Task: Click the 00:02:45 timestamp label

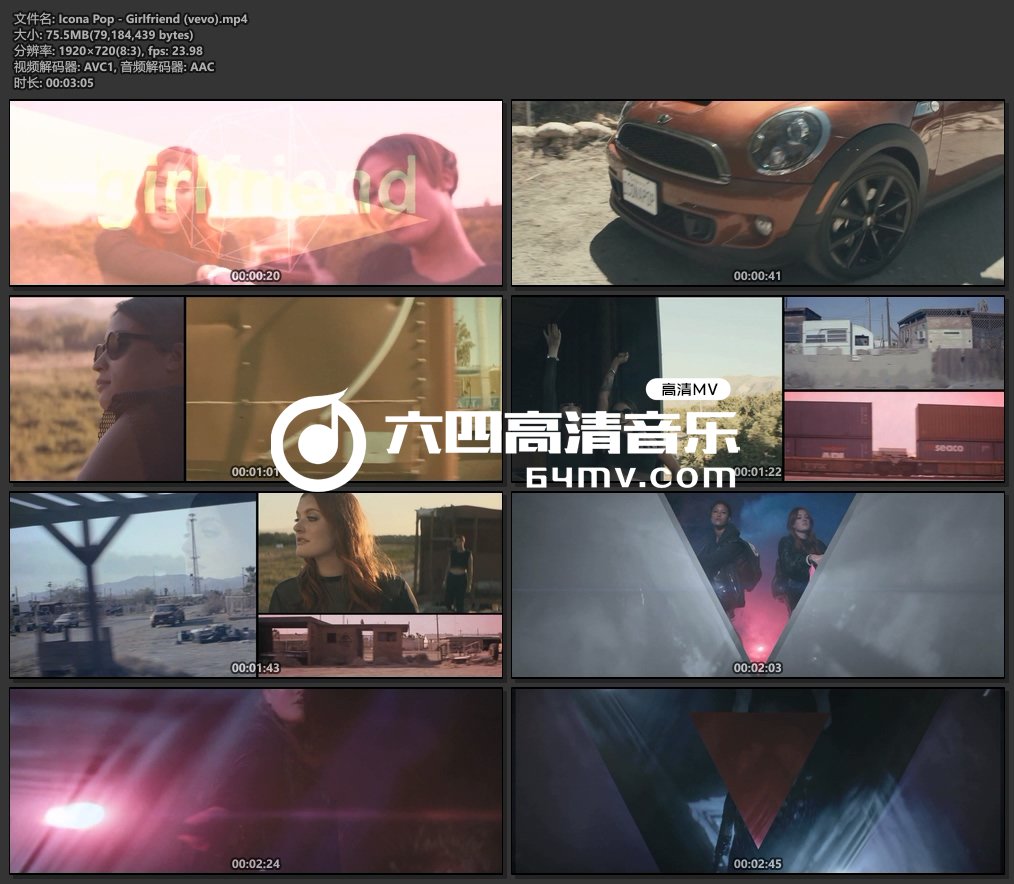Action: 758,863
